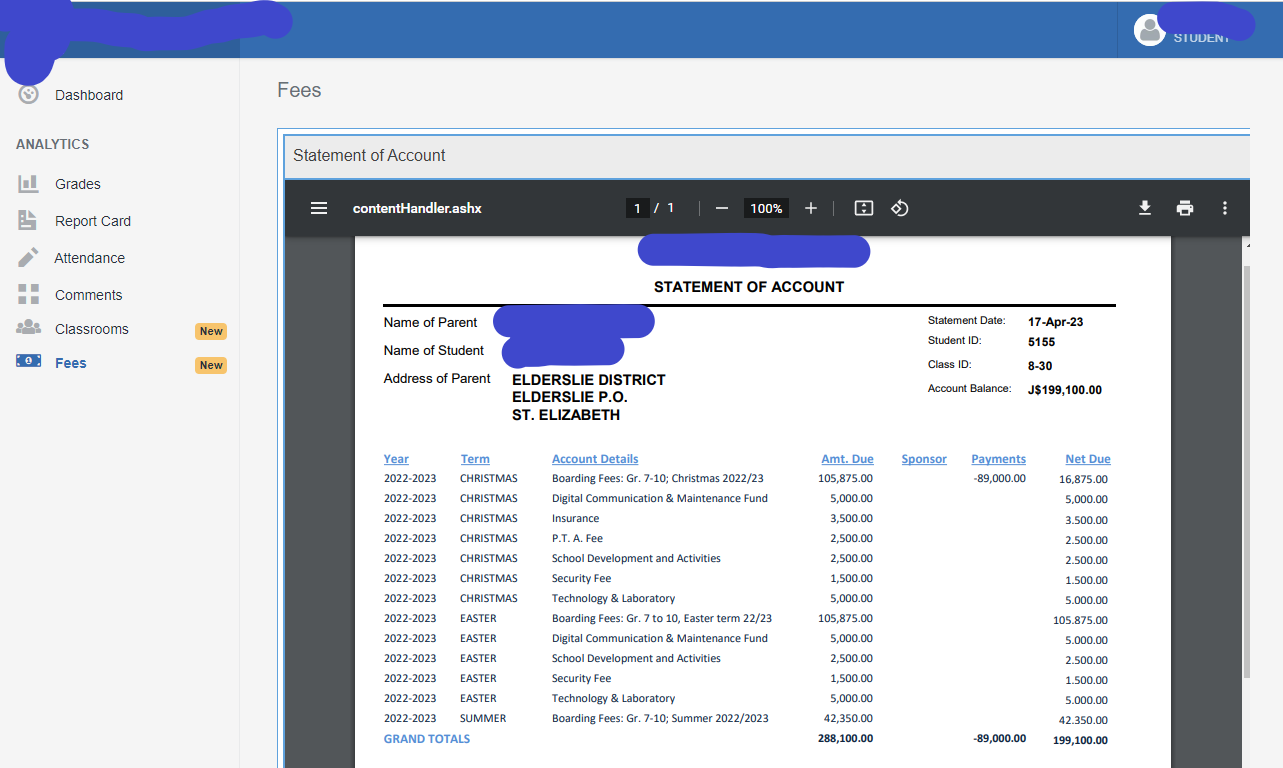Viewport: 1283px width, 768px height.
Task: Click the Easter term 22/23 boarding fees row
Action: click(746, 619)
